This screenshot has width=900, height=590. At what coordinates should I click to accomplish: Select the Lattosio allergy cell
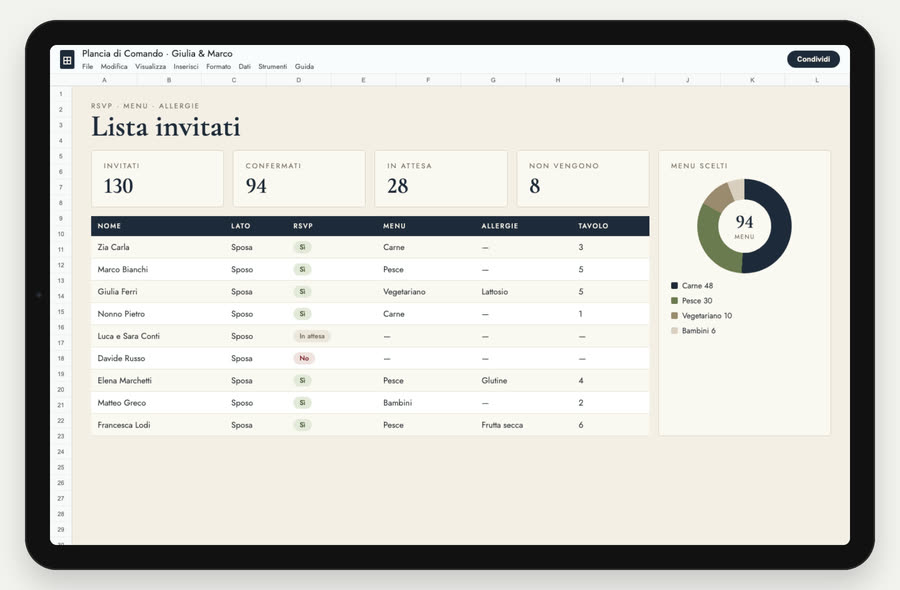click(x=494, y=292)
